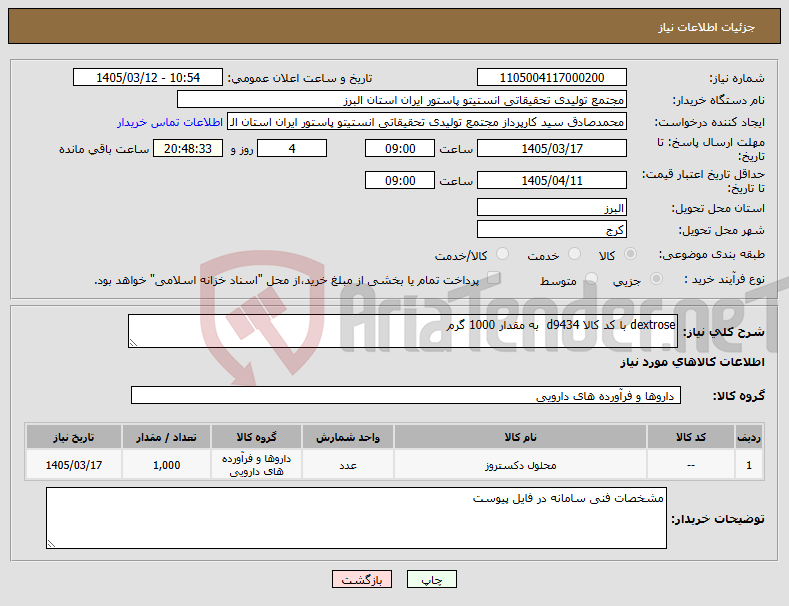Click the چاپ (print) button
The width and height of the screenshot is (789, 606).
432,579
